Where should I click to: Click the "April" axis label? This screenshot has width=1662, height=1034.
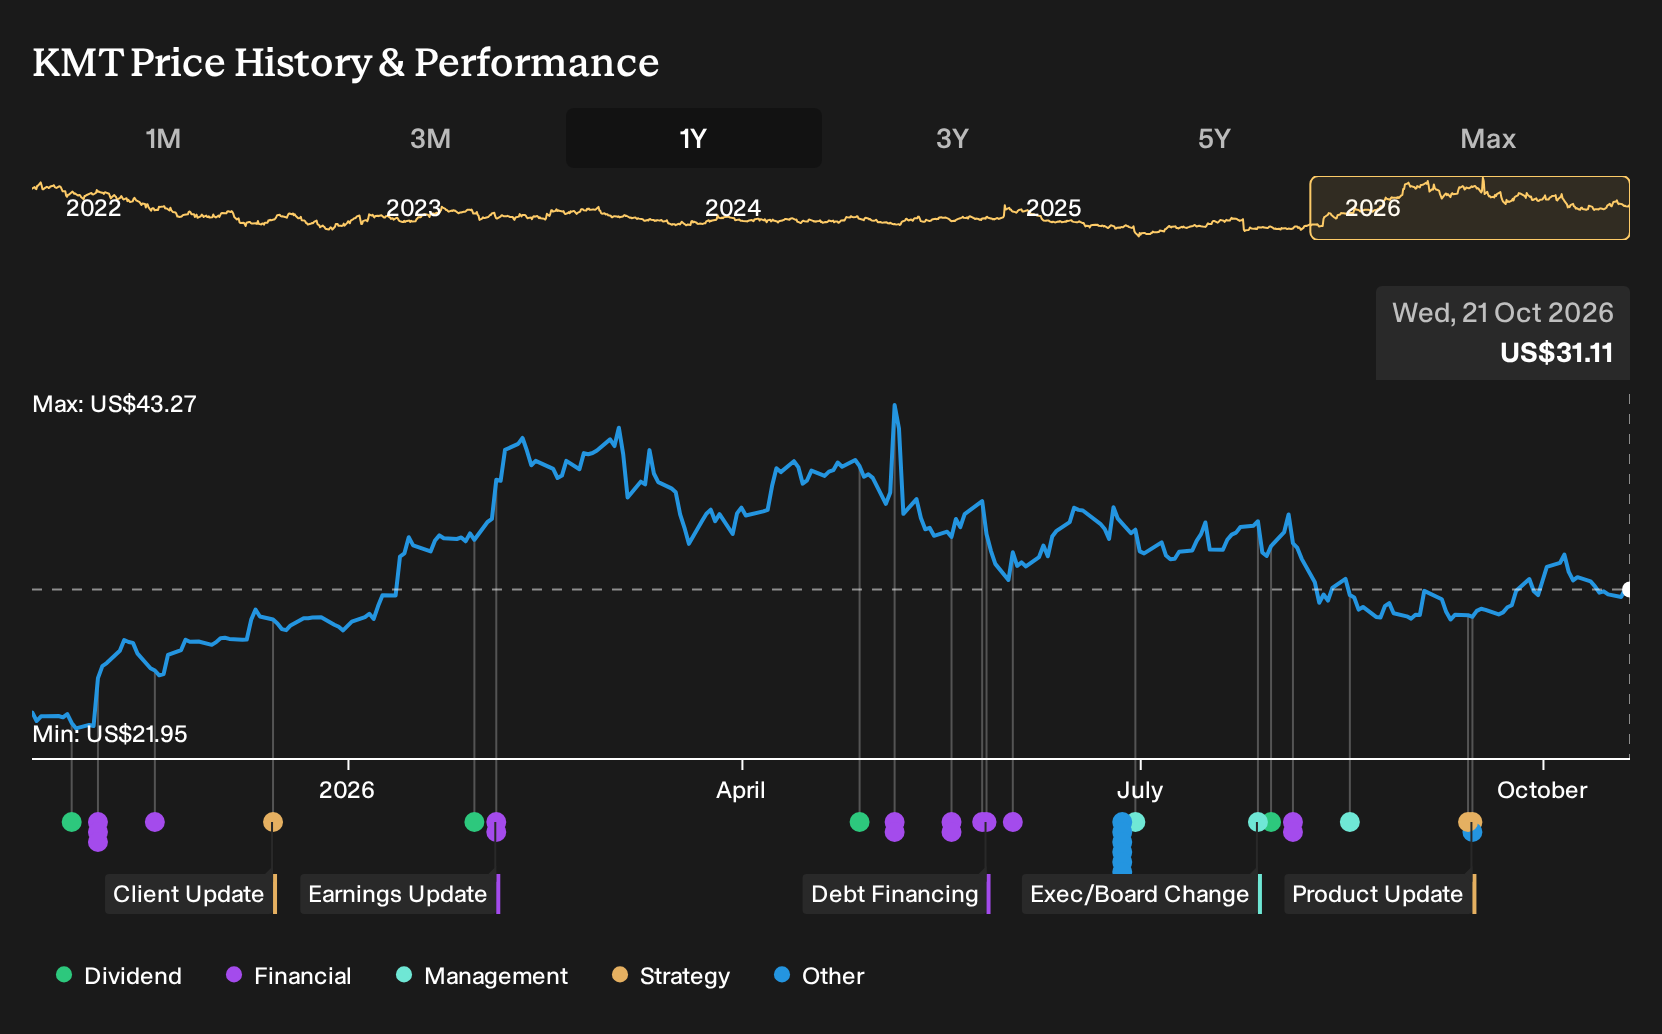(741, 790)
